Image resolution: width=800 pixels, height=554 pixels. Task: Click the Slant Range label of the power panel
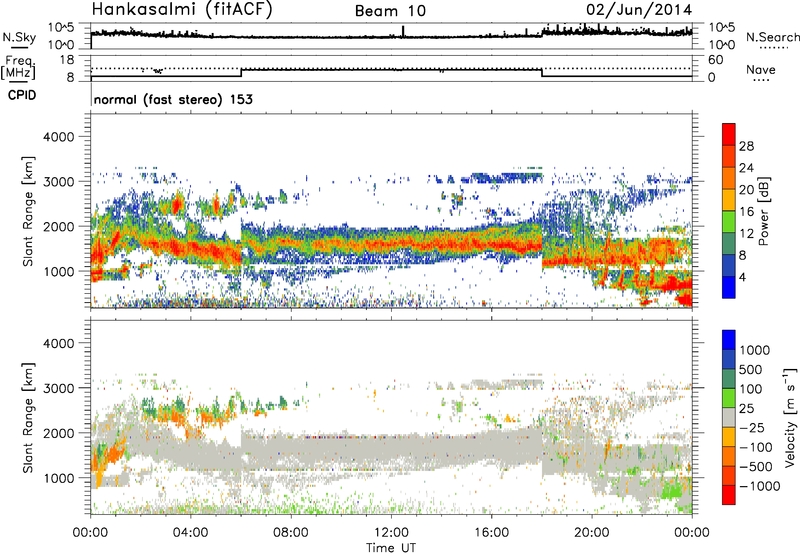tap(28, 211)
